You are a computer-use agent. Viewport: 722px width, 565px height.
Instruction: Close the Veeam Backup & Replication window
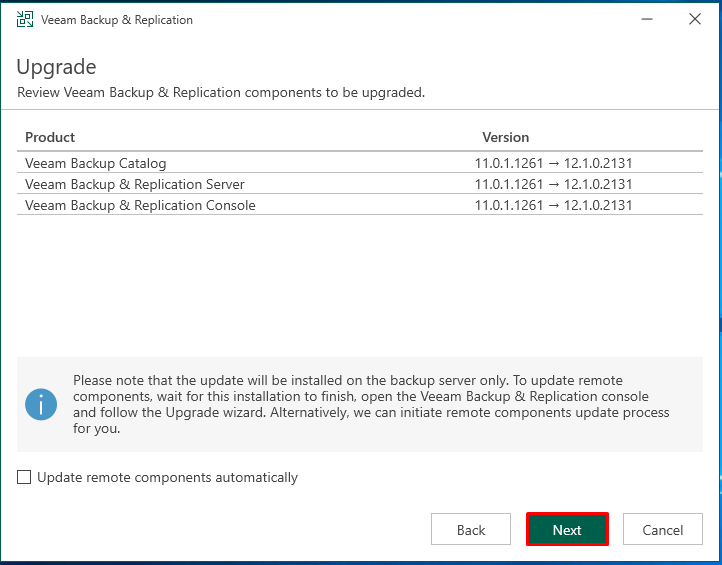695,19
